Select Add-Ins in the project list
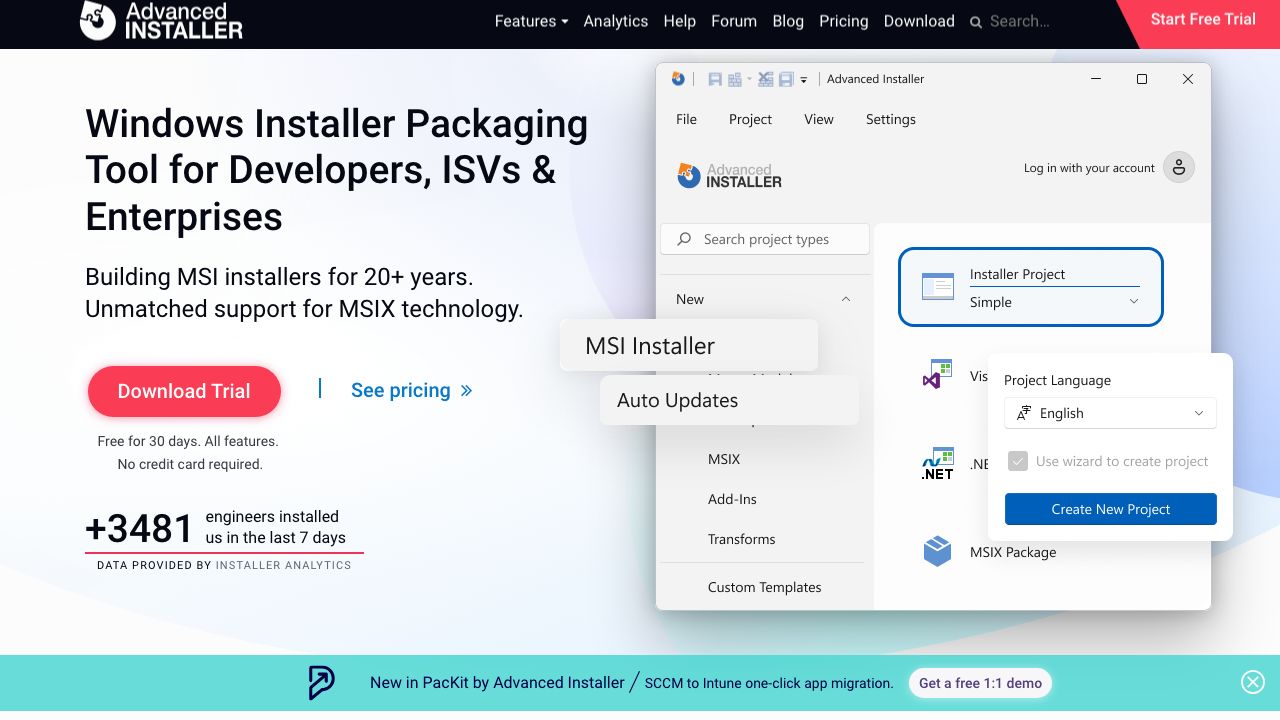The height and width of the screenshot is (720, 1280). tap(732, 499)
